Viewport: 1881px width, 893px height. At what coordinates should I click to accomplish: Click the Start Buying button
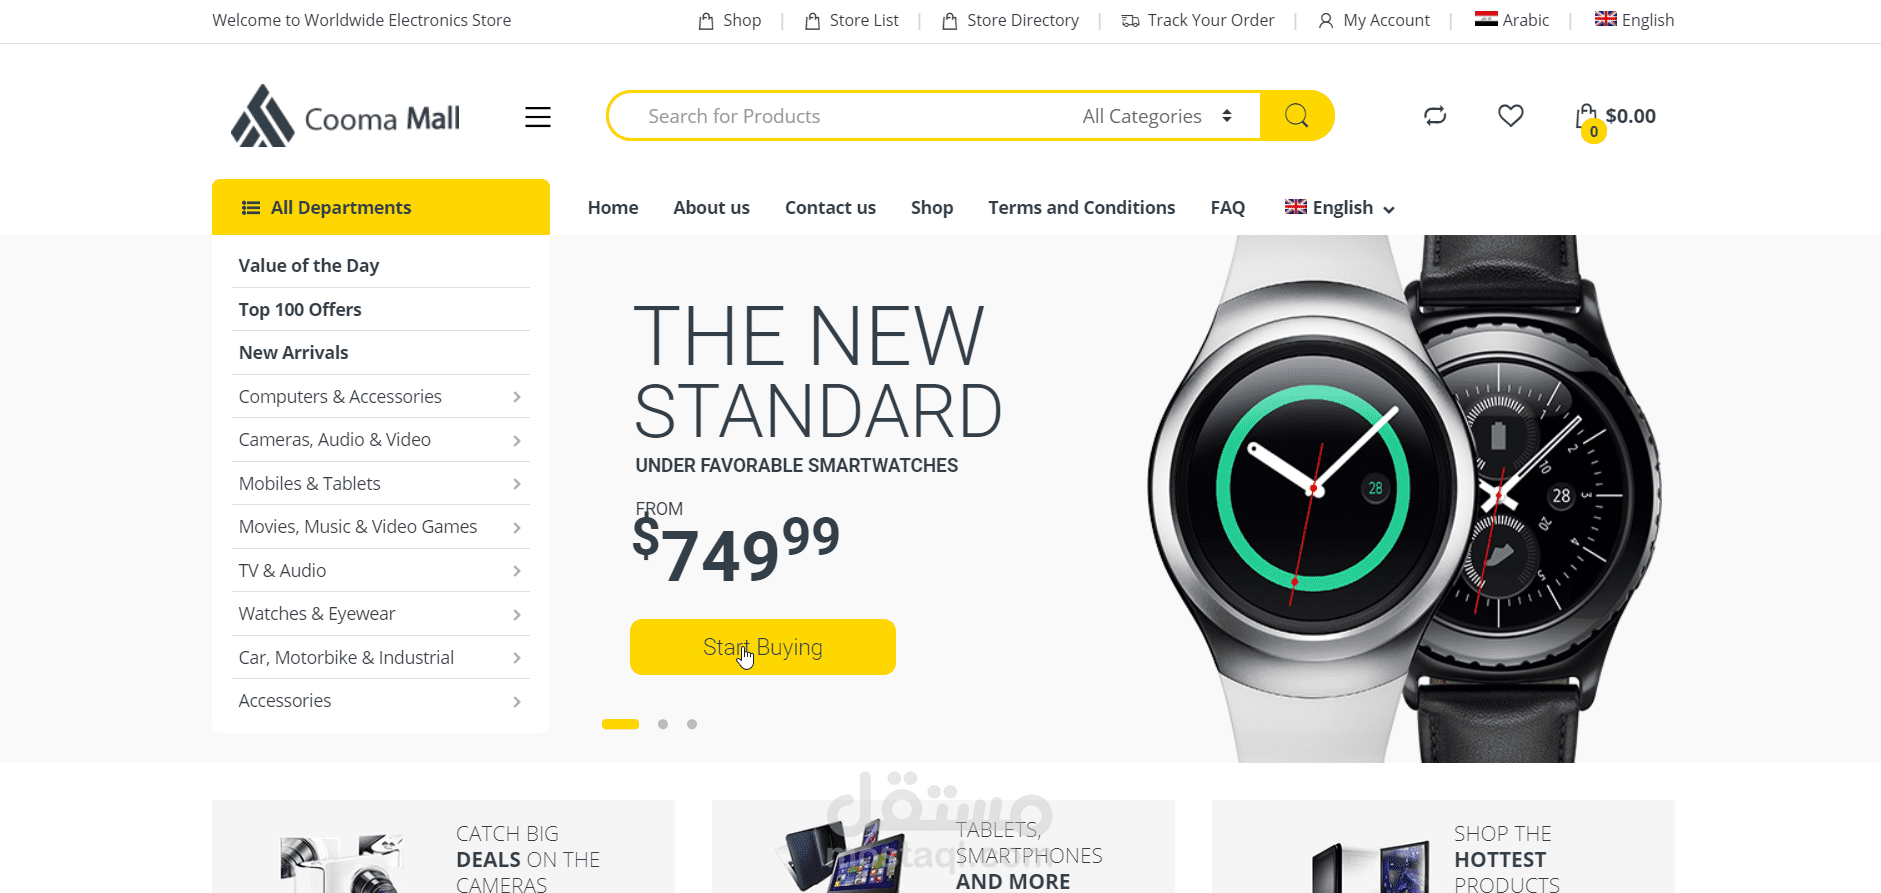[763, 647]
